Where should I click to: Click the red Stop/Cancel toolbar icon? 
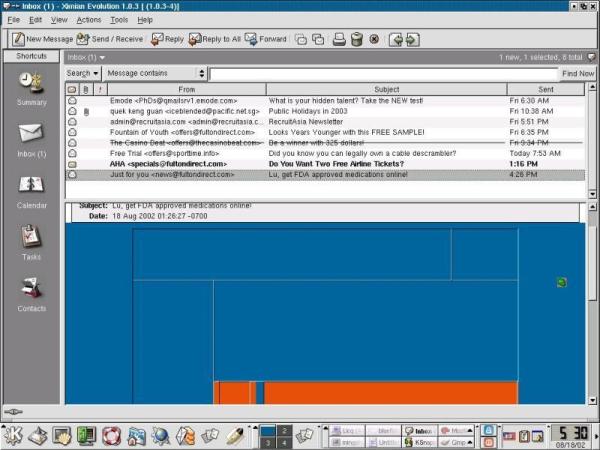374,39
